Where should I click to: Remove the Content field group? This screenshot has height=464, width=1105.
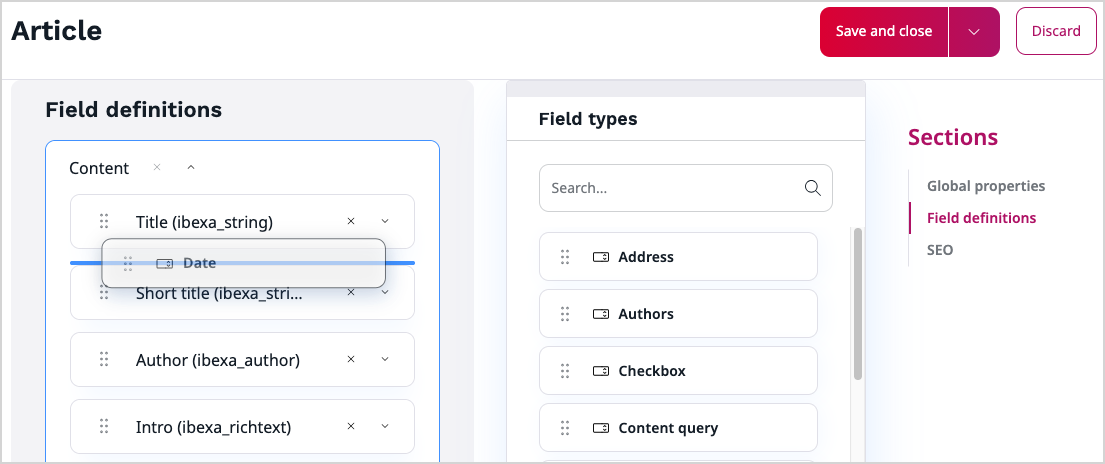(157, 168)
